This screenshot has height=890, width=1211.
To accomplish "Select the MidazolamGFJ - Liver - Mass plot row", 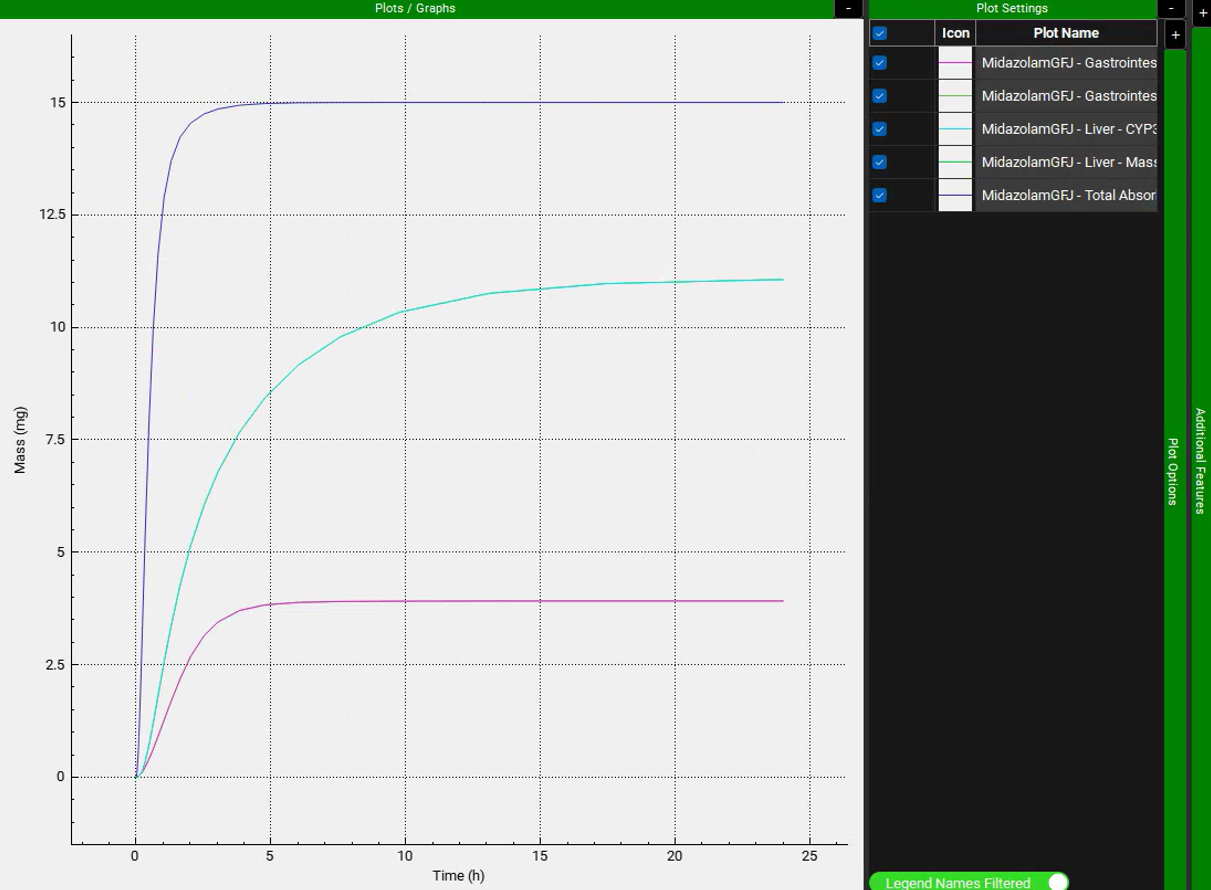I will [1068, 162].
